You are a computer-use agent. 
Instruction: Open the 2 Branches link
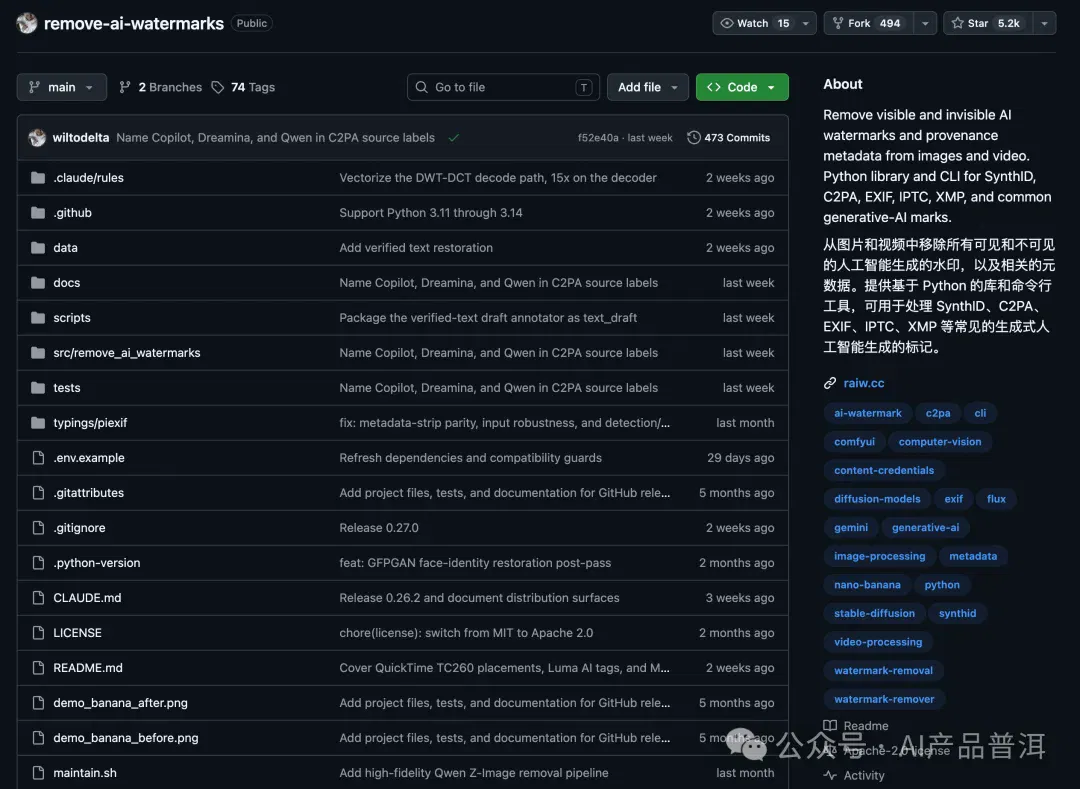click(160, 87)
